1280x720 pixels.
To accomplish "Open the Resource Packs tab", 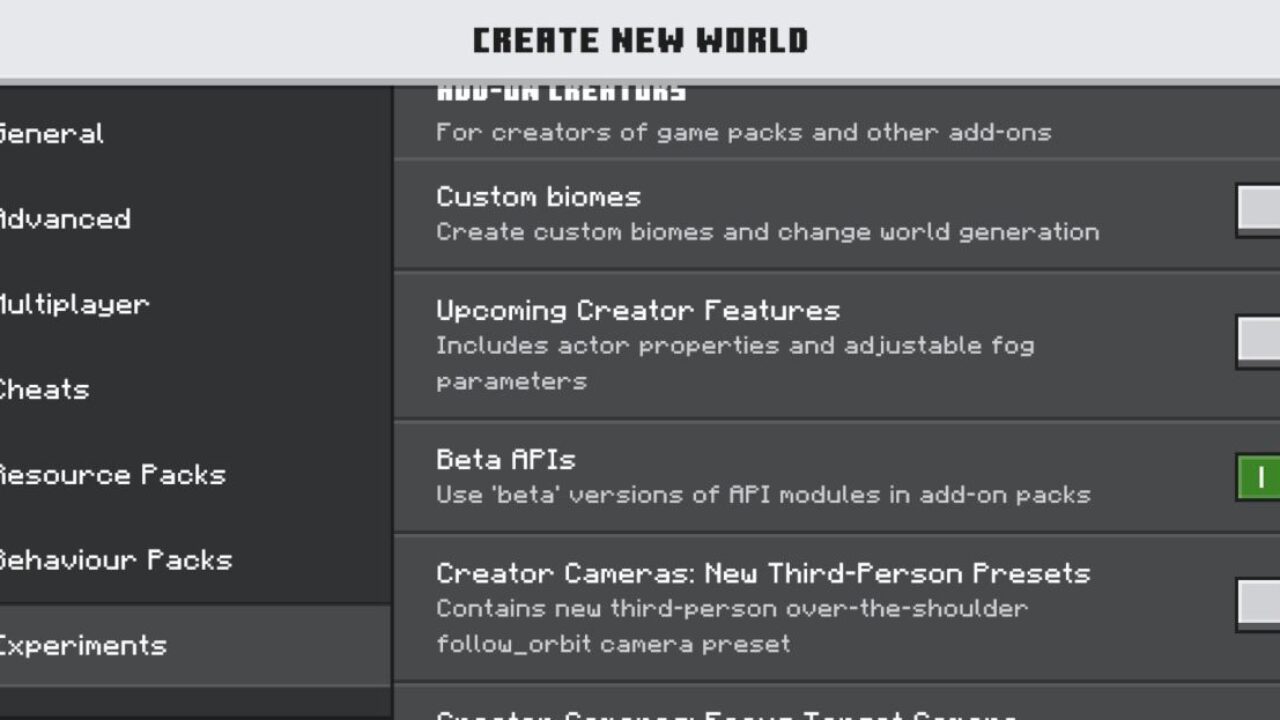I will 195,475.
